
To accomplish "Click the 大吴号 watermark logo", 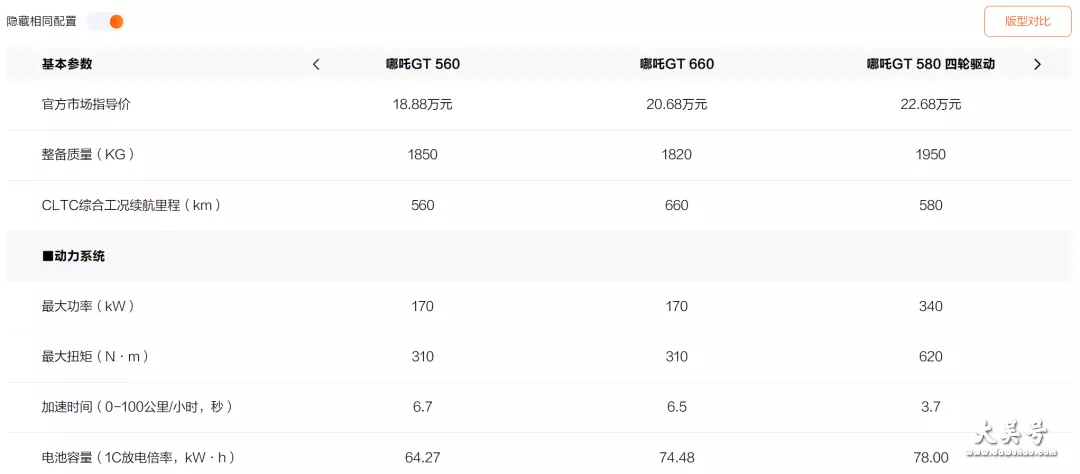I will click(1010, 437).
